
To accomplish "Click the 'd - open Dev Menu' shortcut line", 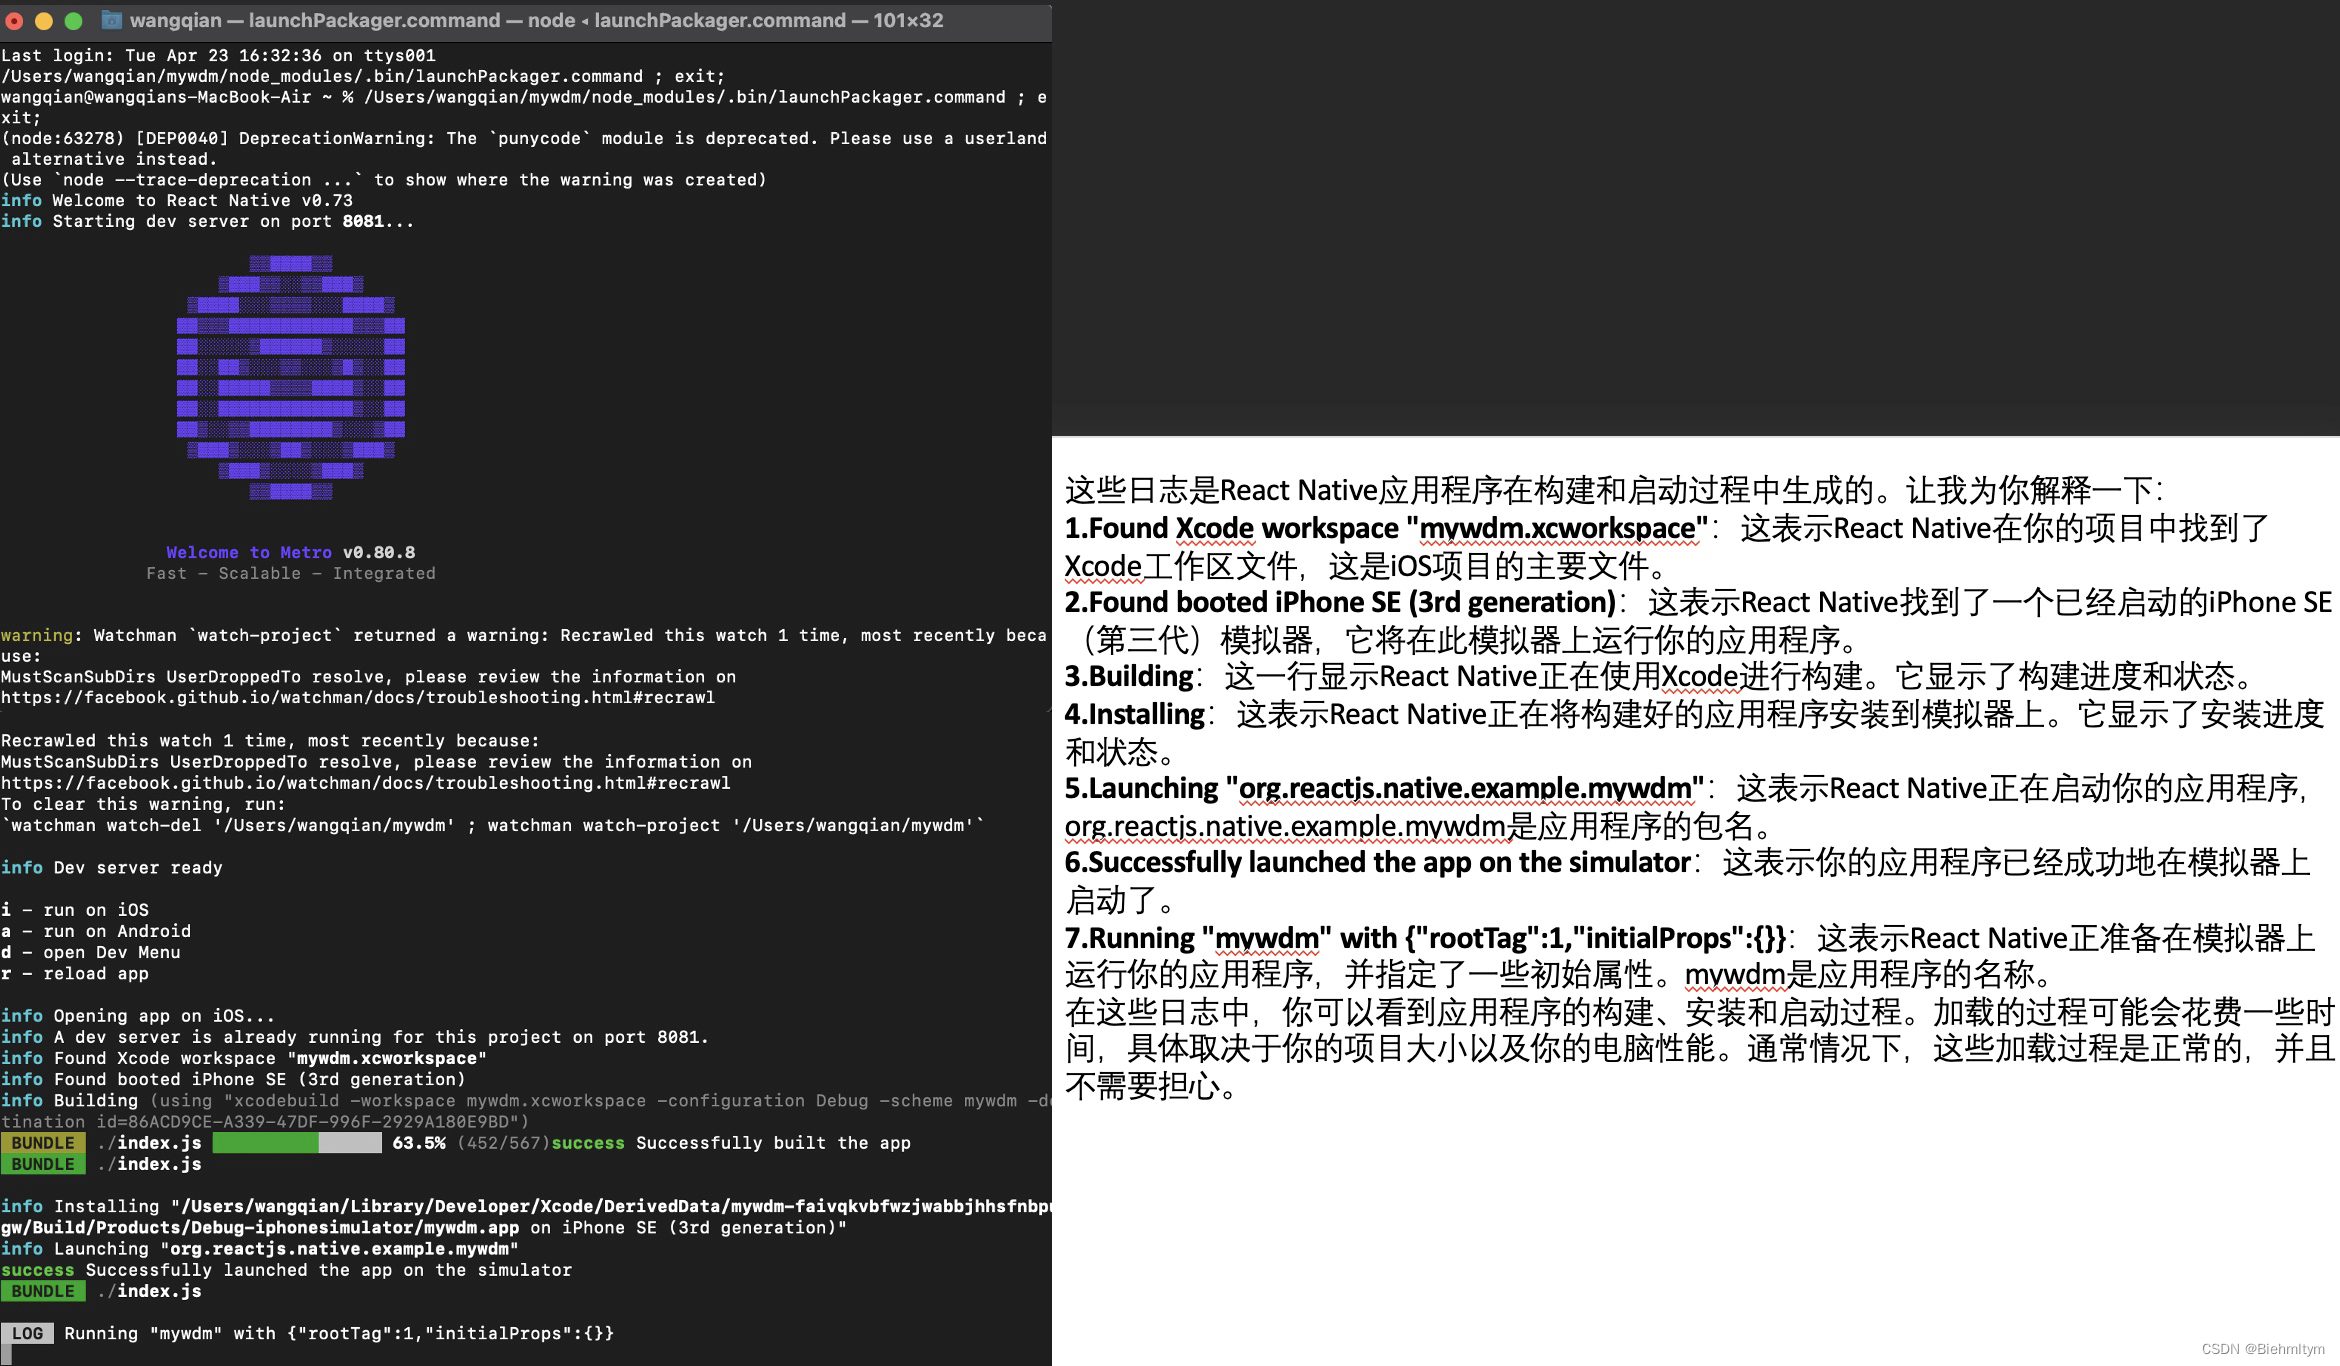I will click(x=91, y=952).
